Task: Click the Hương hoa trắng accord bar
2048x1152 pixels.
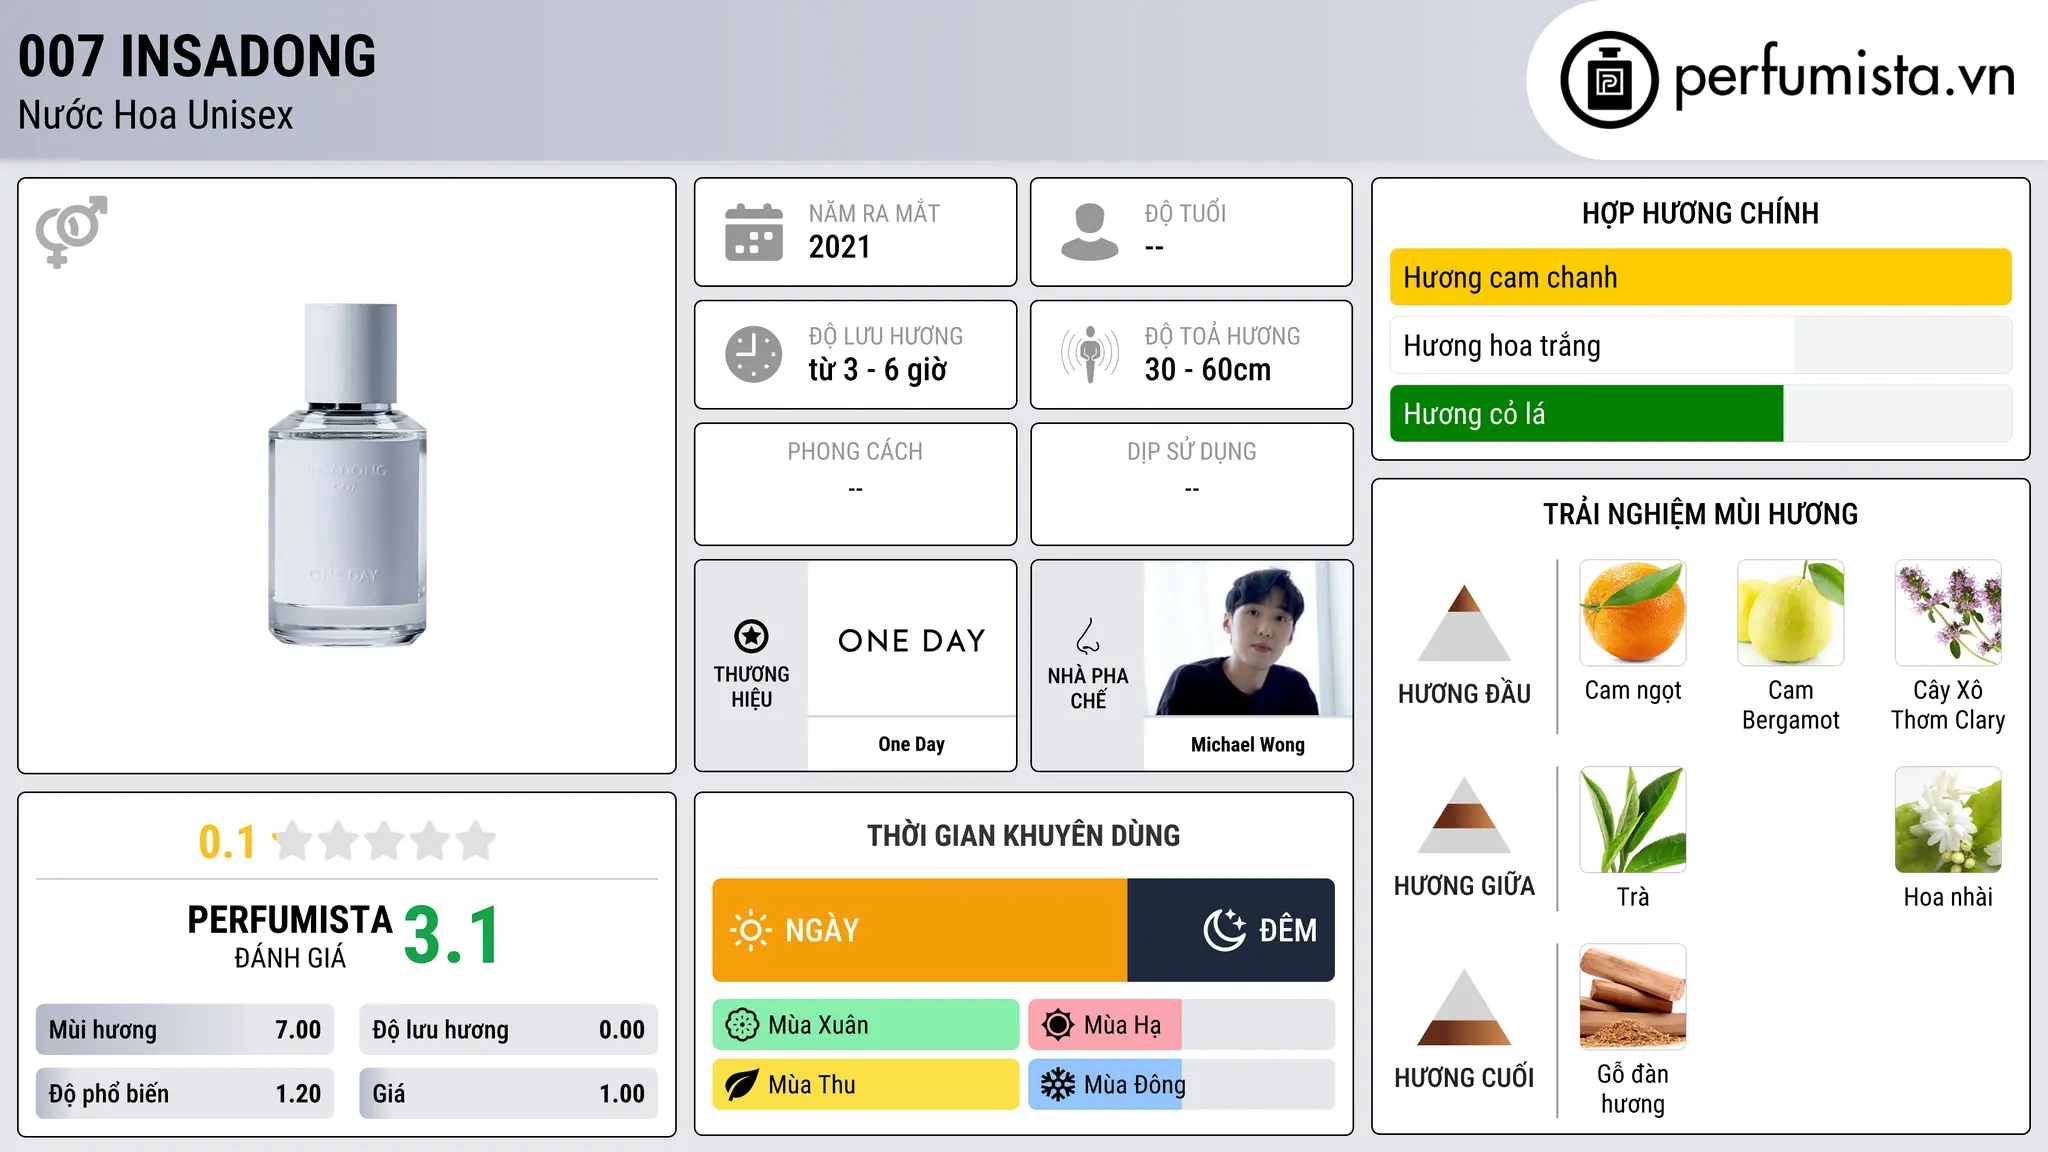Action: [x=1700, y=345]
